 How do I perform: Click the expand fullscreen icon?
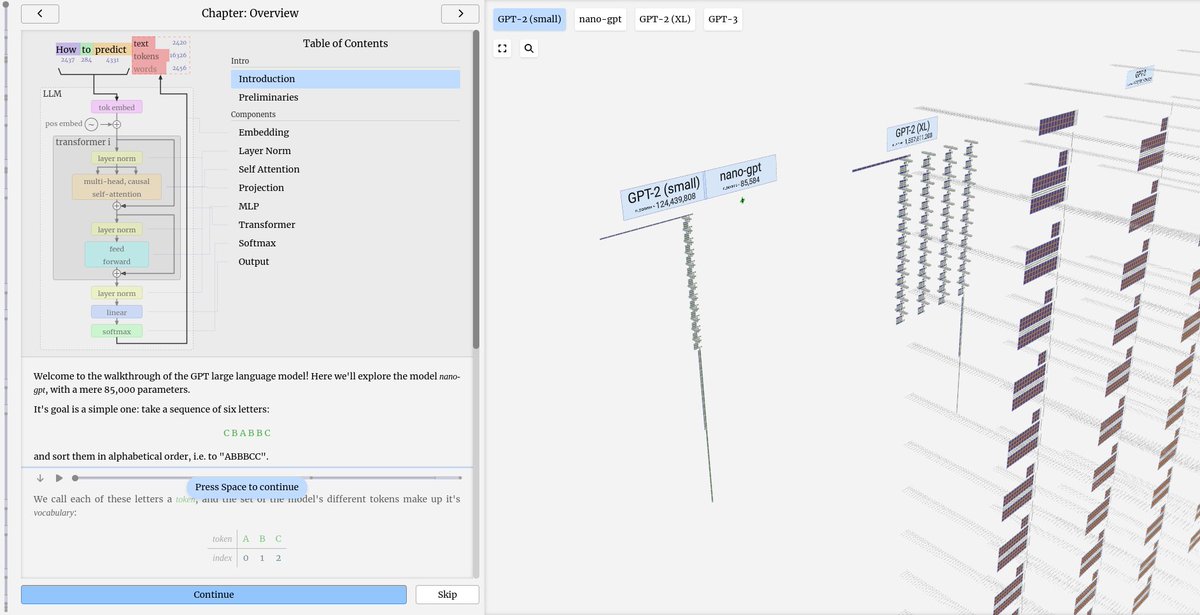click(503, 48)
